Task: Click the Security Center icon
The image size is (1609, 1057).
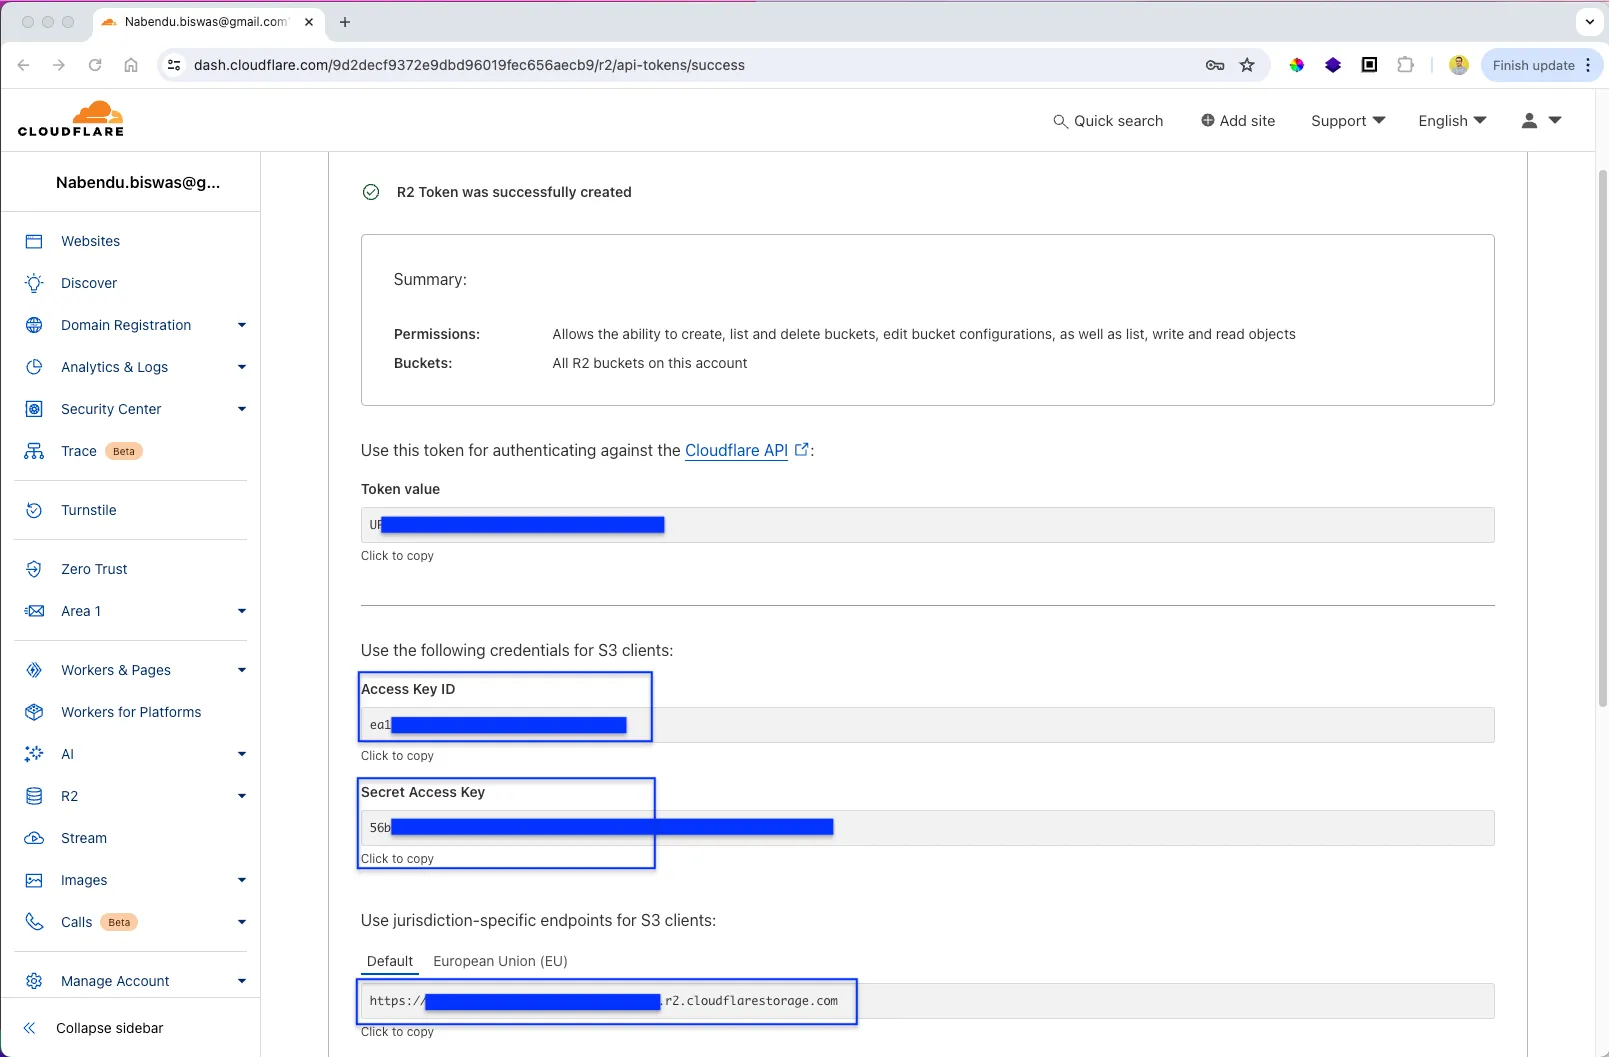Action: [x=34, y=409]
